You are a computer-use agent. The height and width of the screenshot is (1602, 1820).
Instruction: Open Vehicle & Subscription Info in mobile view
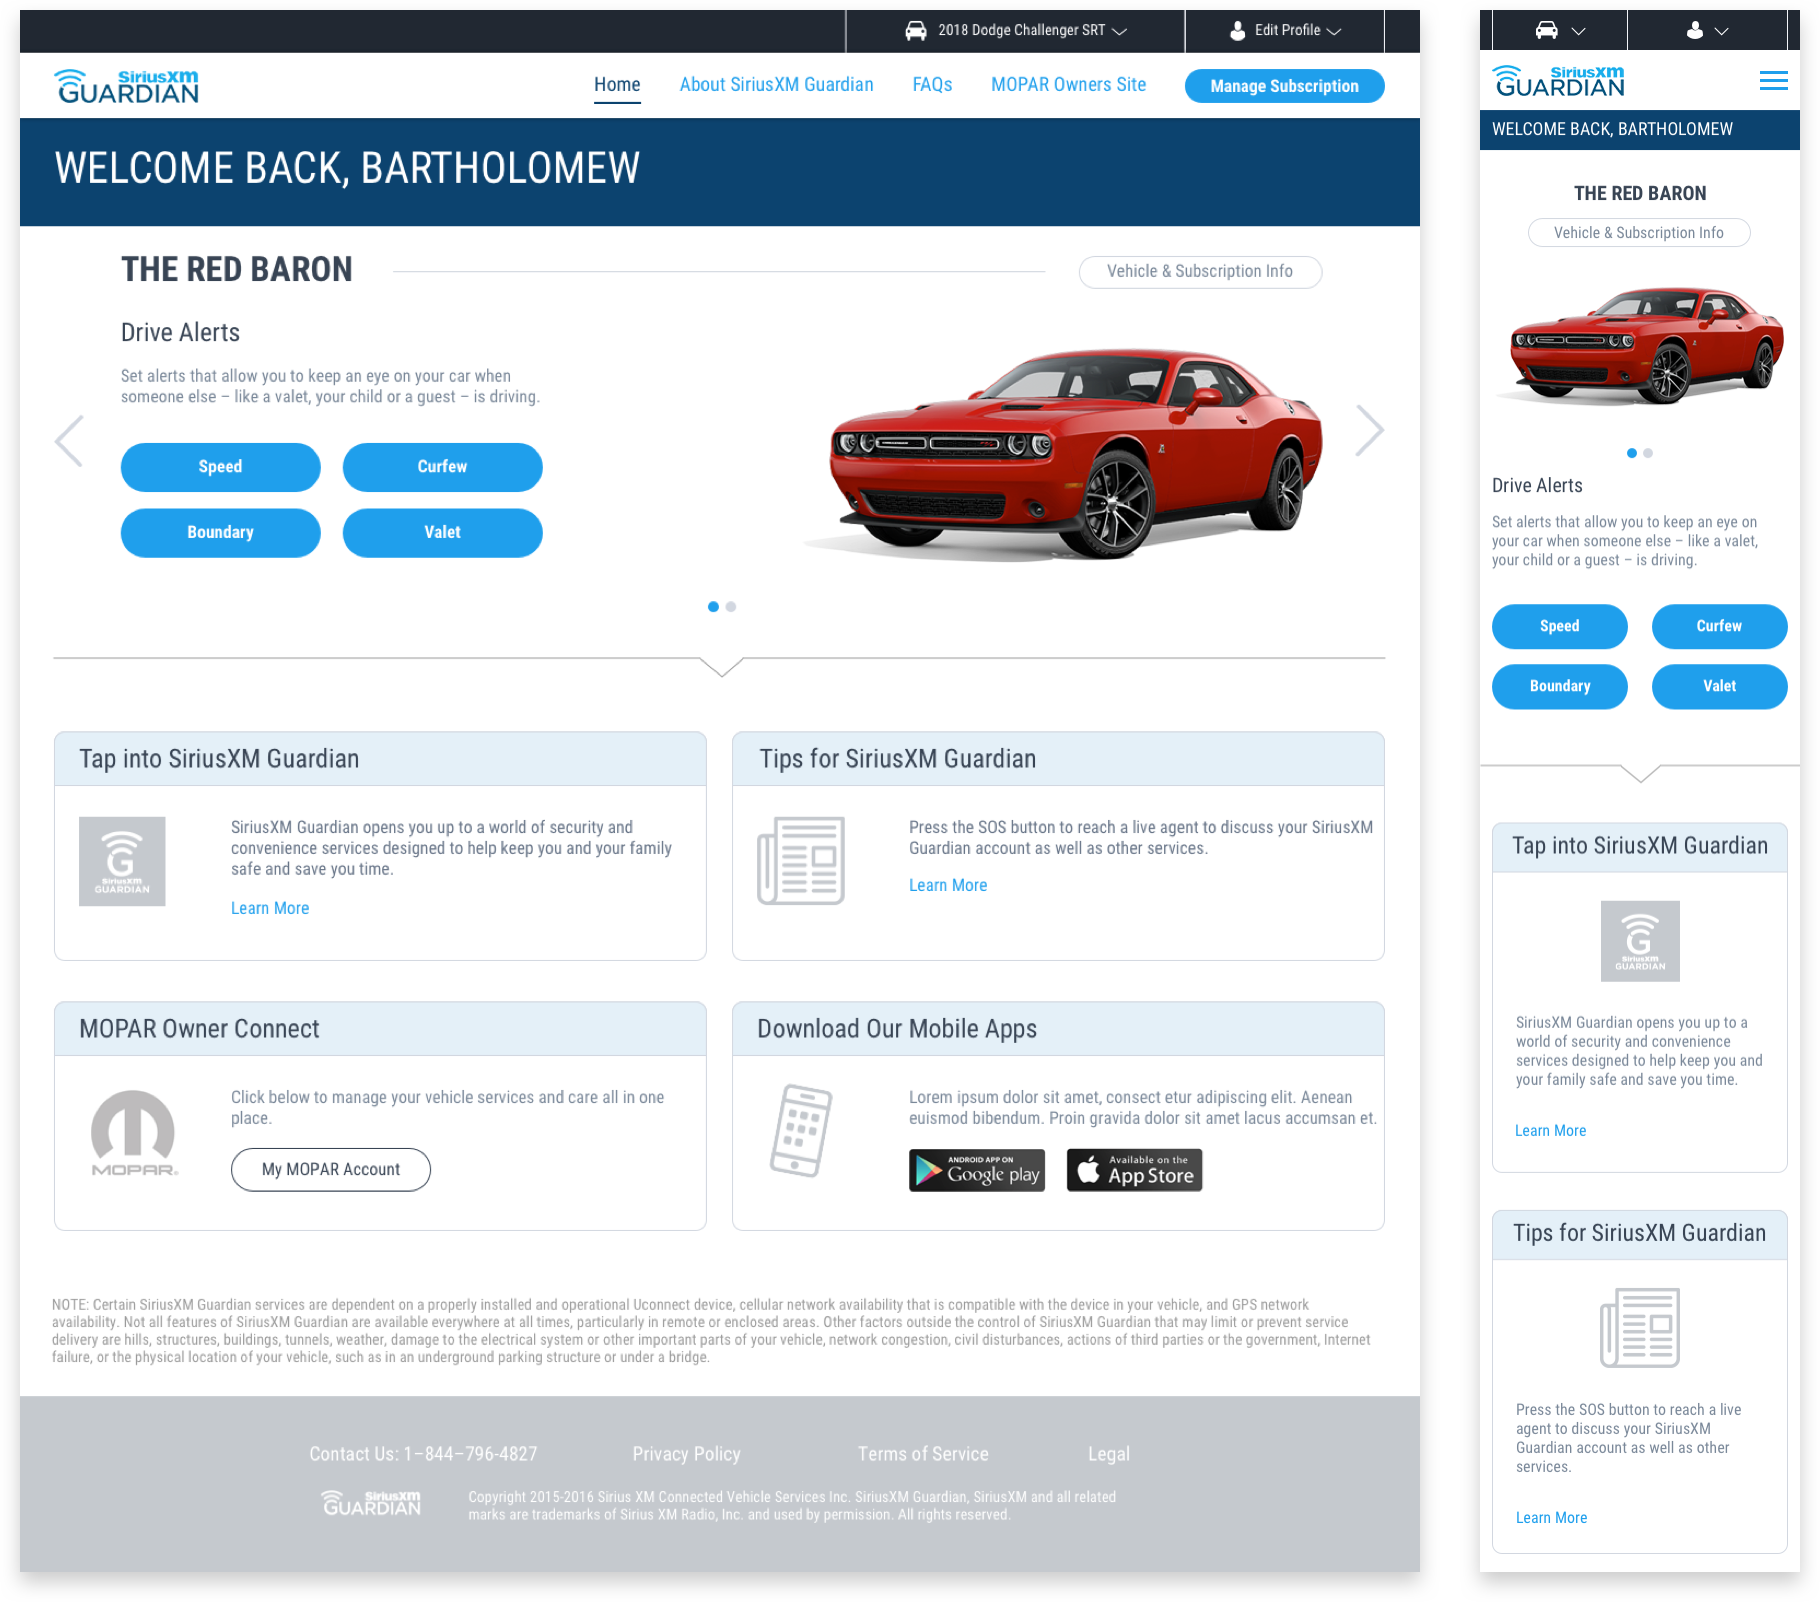[1639, 233]
